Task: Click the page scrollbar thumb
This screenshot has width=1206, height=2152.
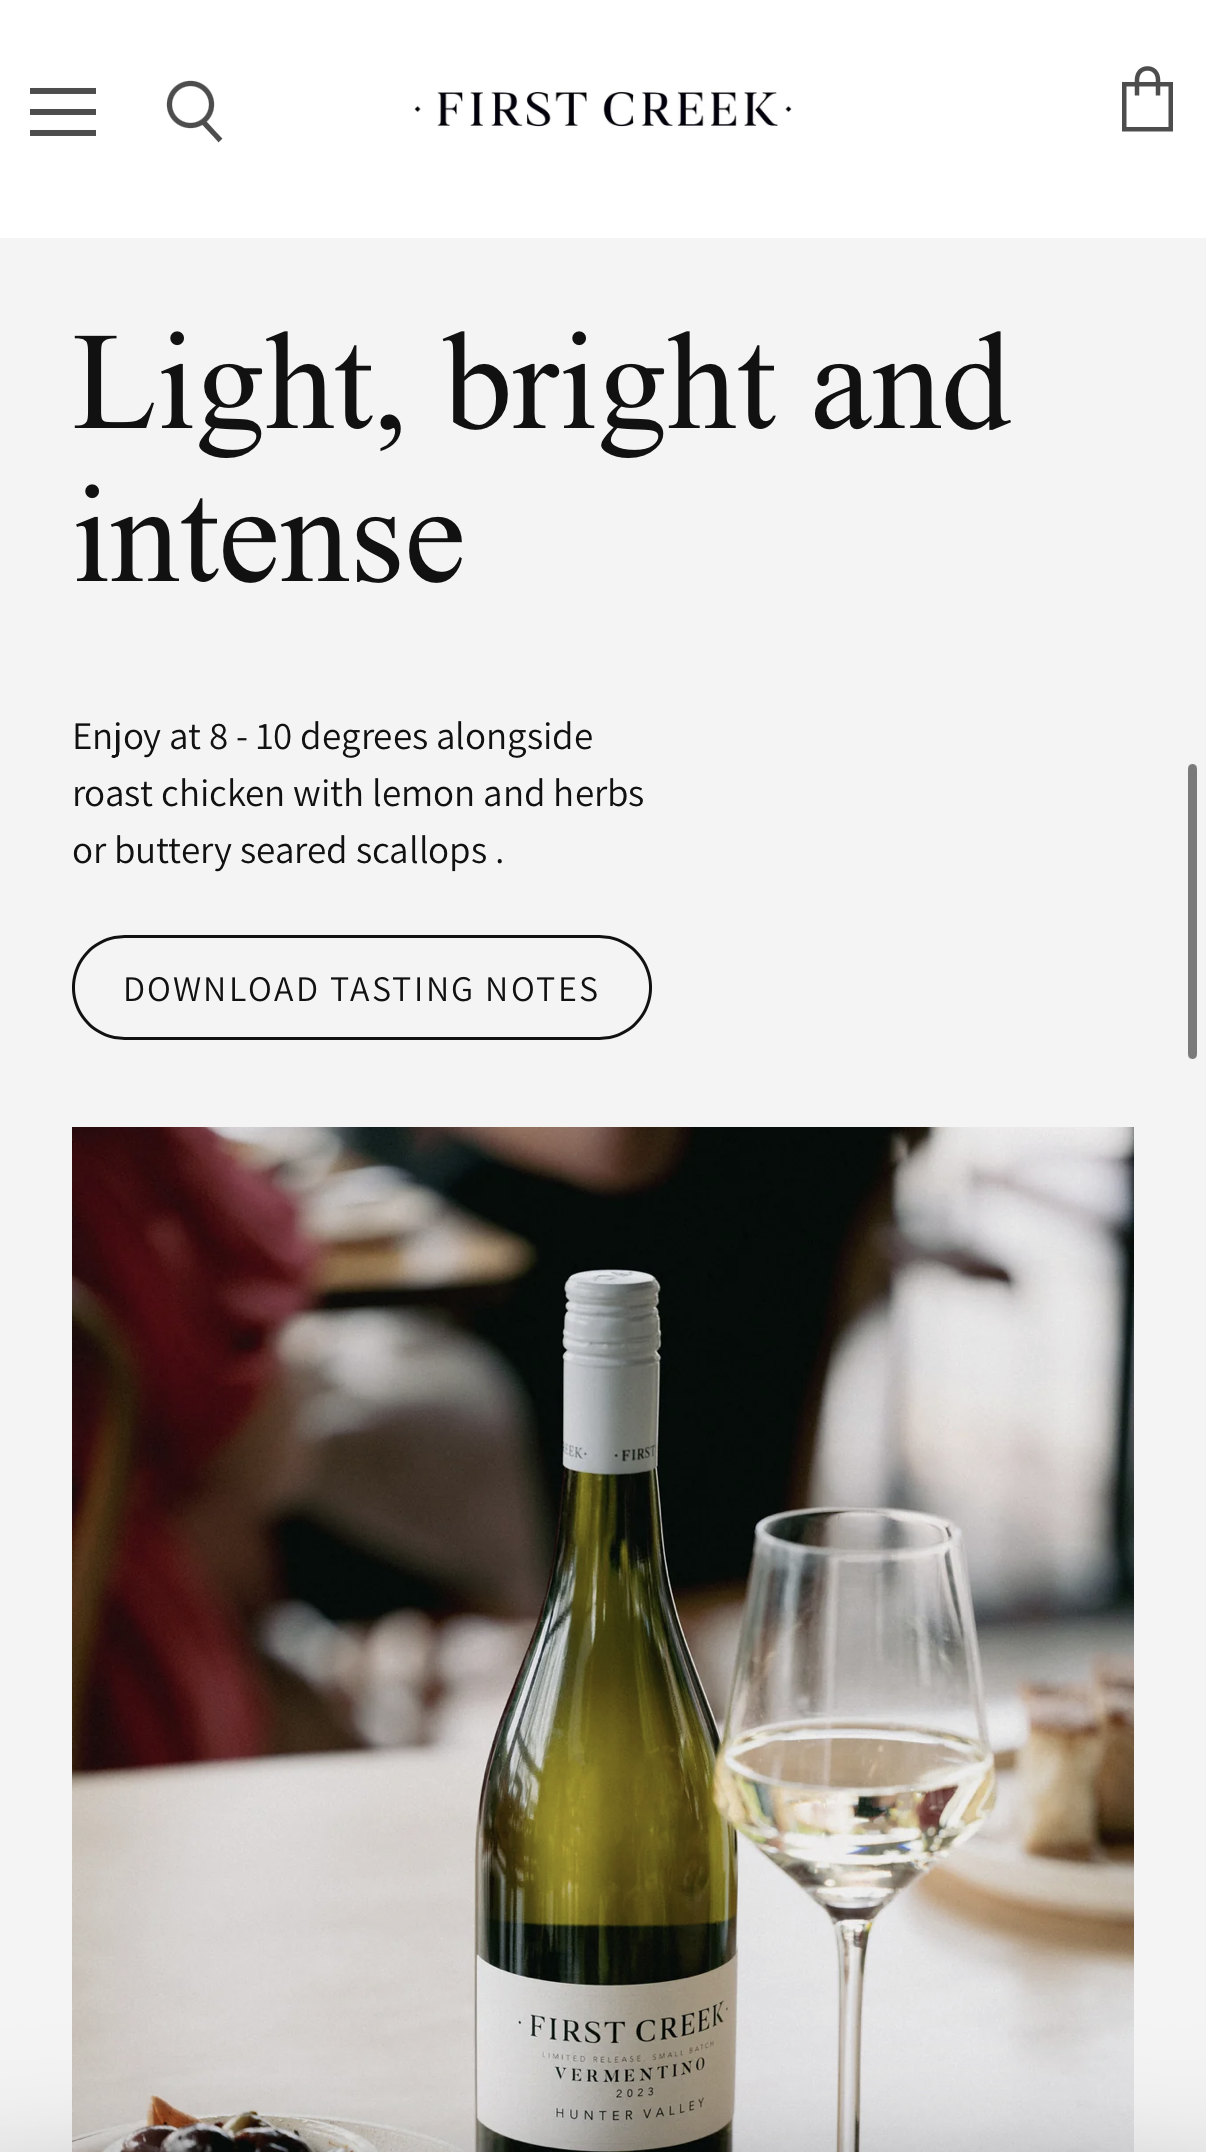Action: pos(1192,911)
